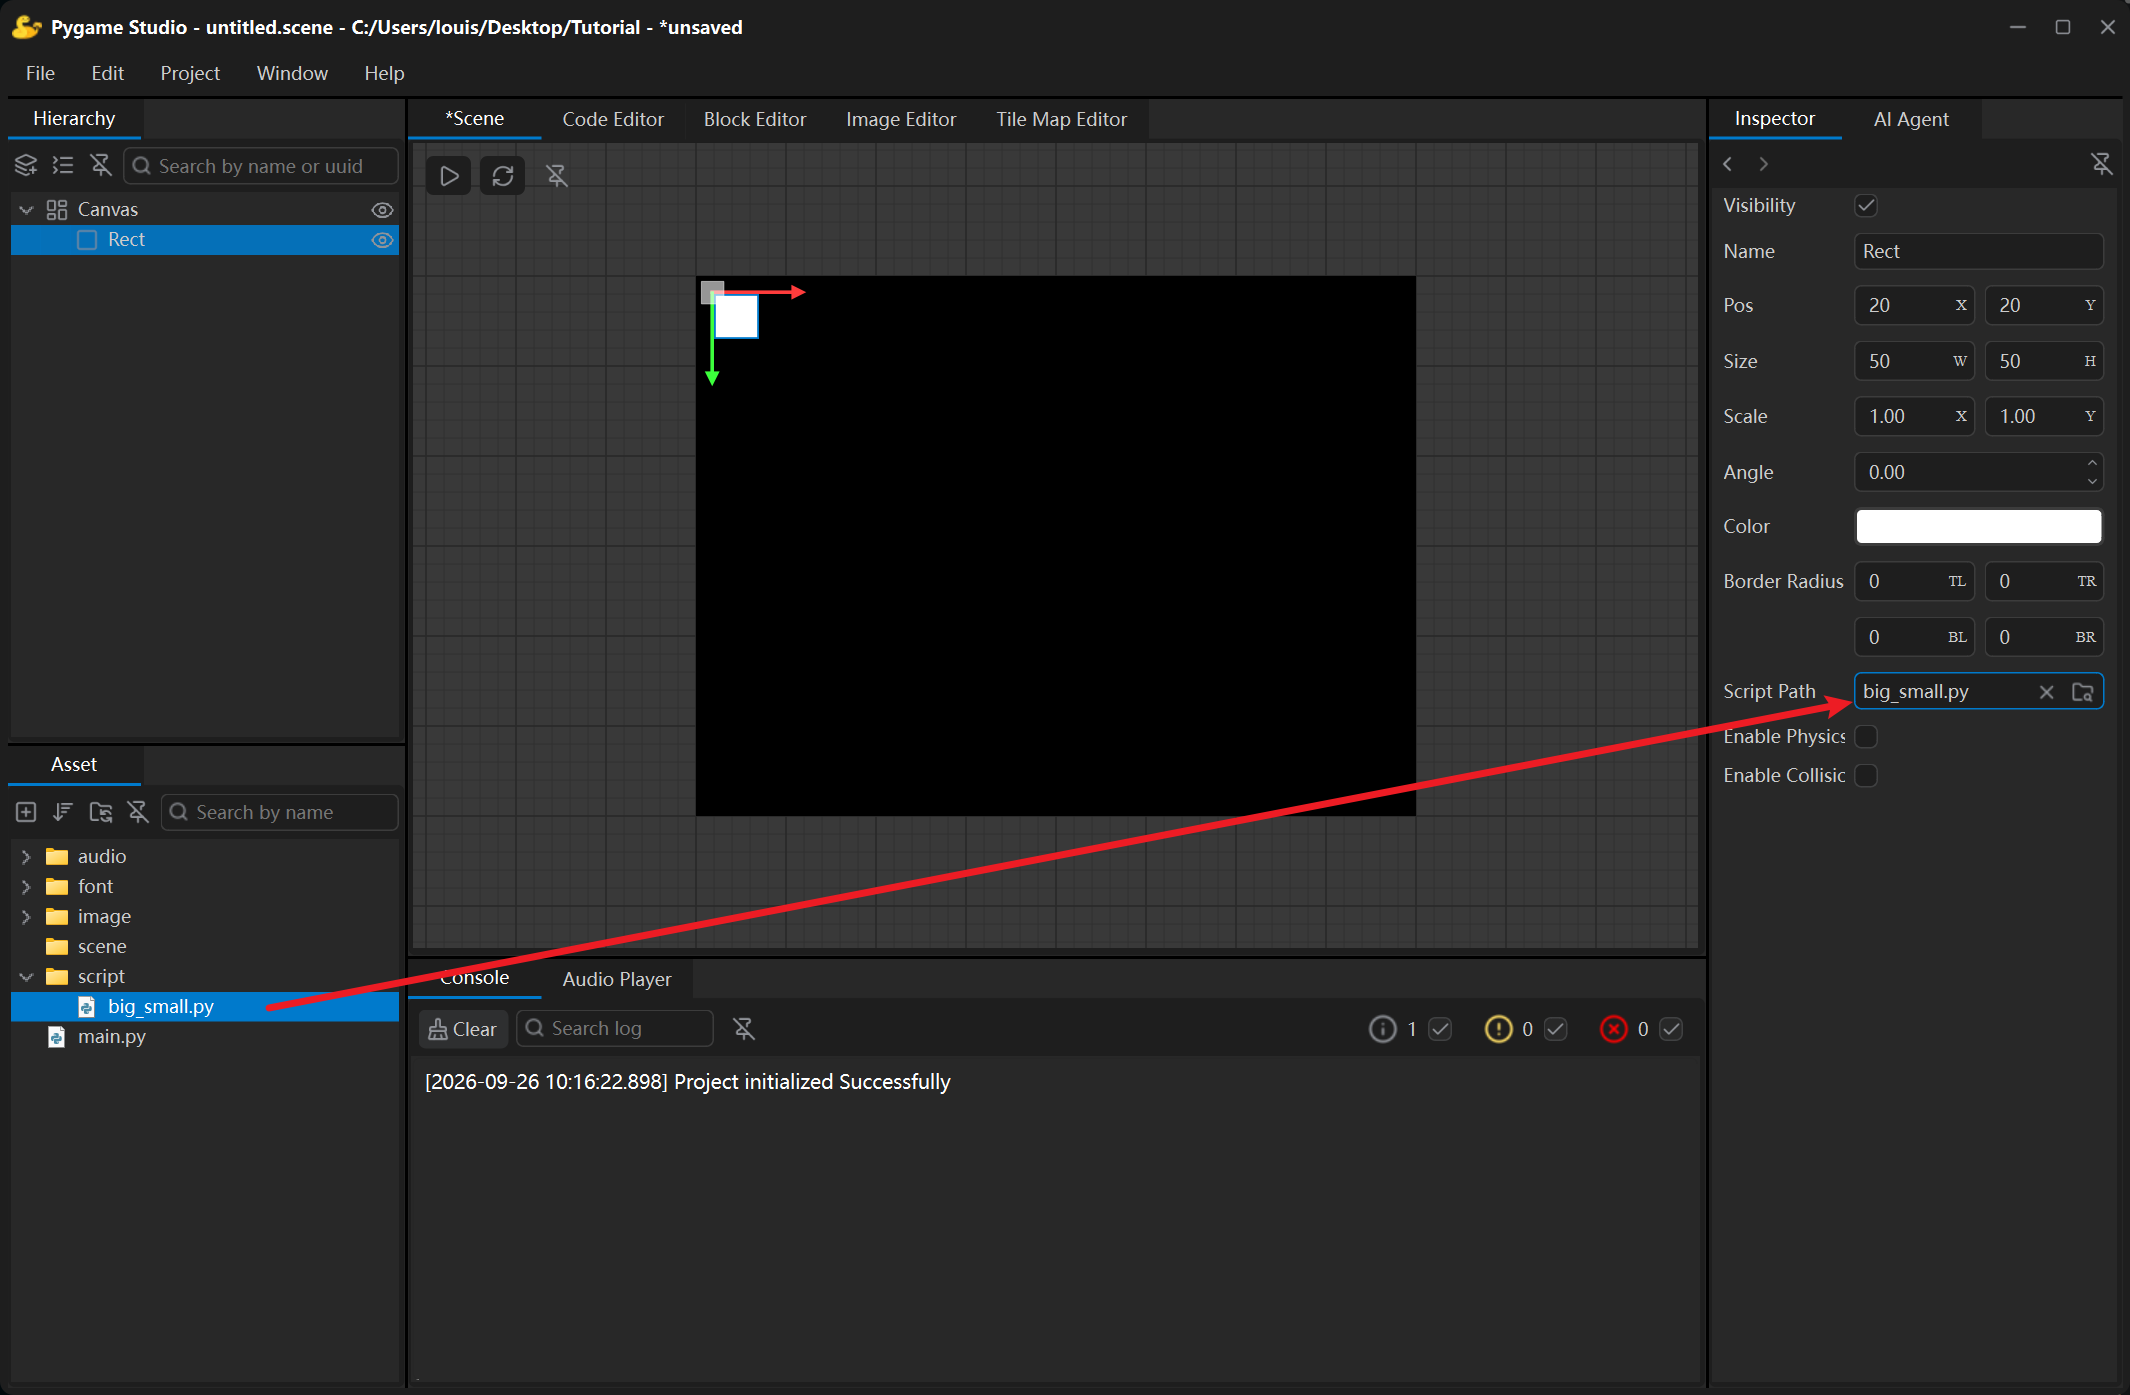Click the unpin icon in Inspector header
Screen dimensions: 2130x1395
point(2101,164)
